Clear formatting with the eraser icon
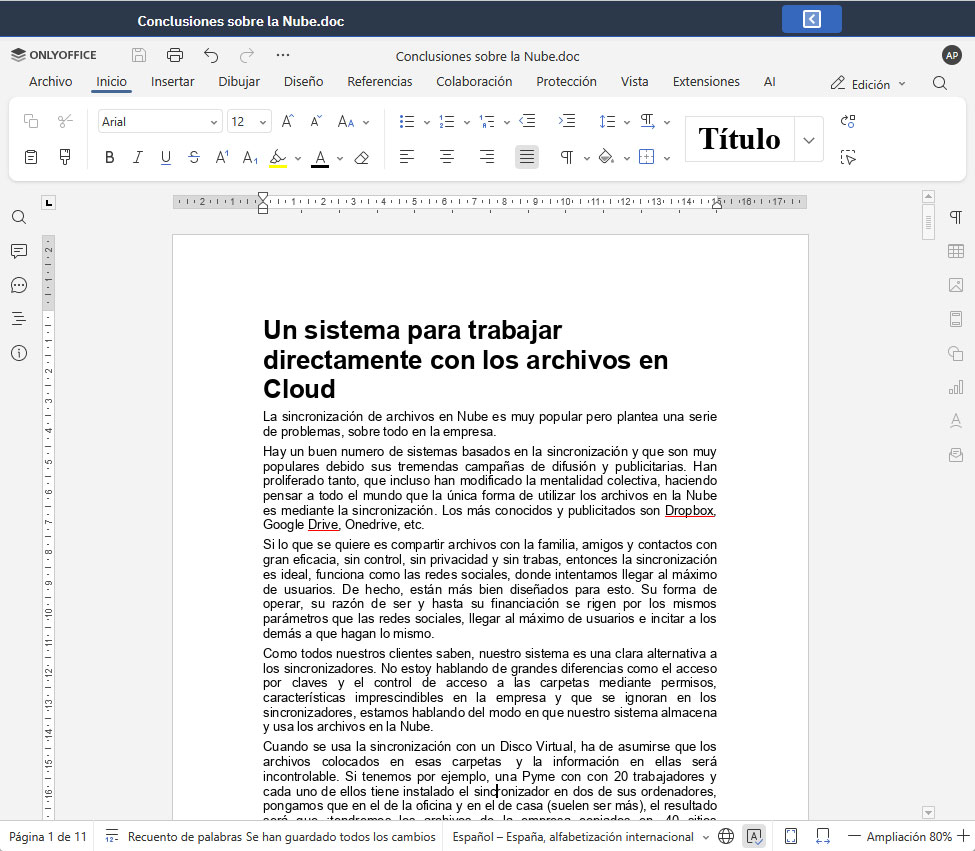The width and height of the screenshot is (975, 851). coord(361,157)
